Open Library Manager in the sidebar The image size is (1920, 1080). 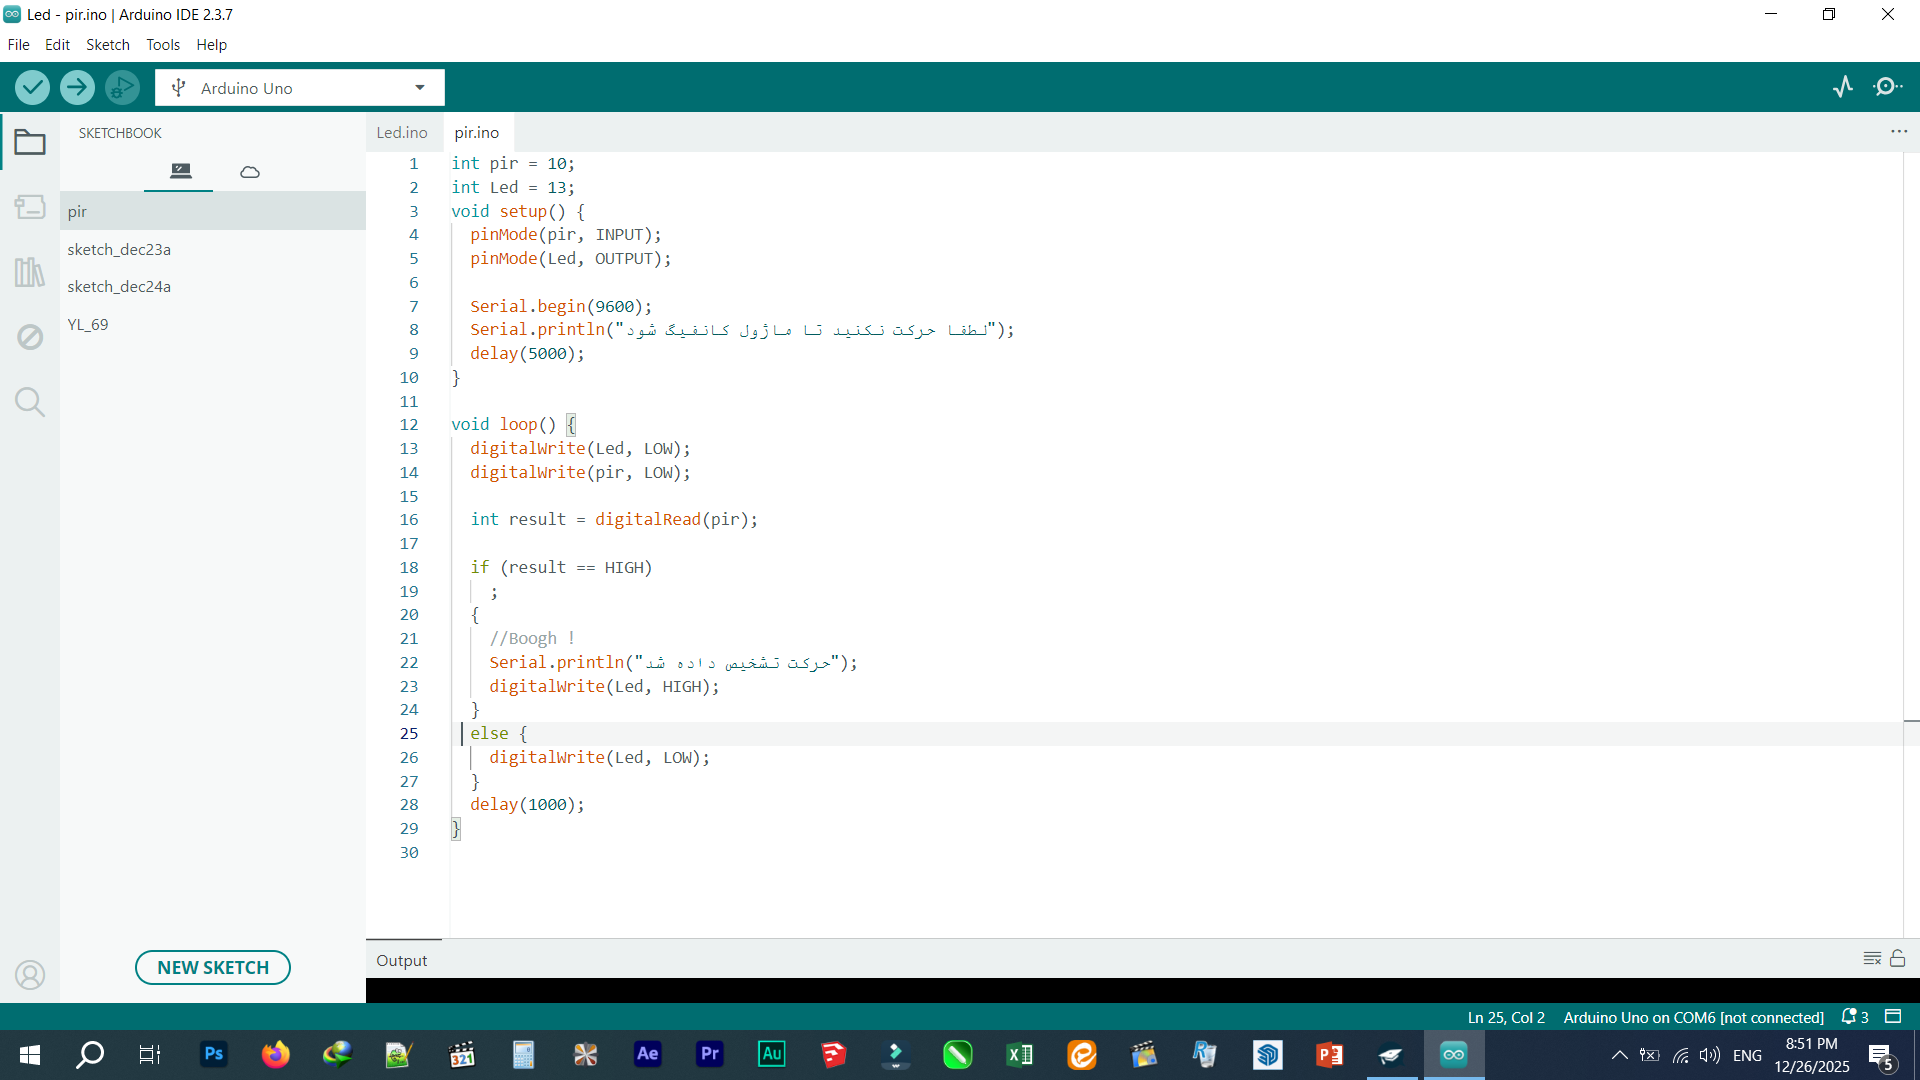point(30,272)
